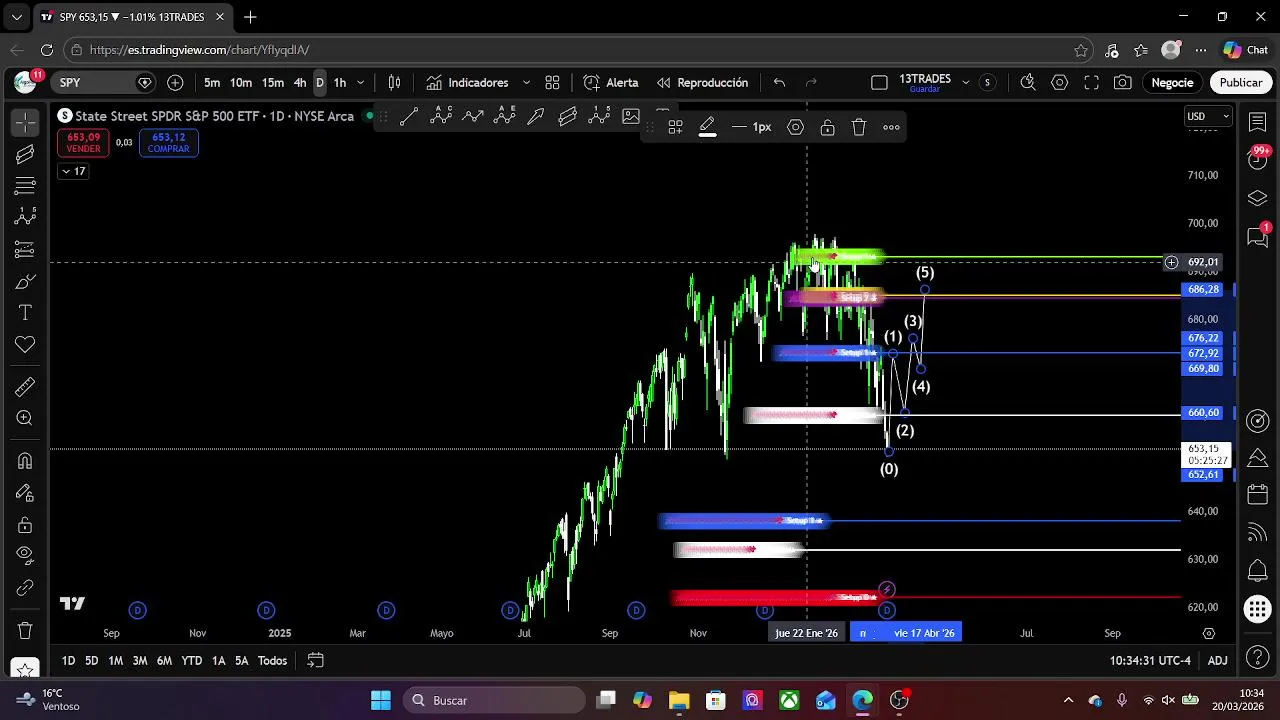Click the Publicar button

(1241, 83)
